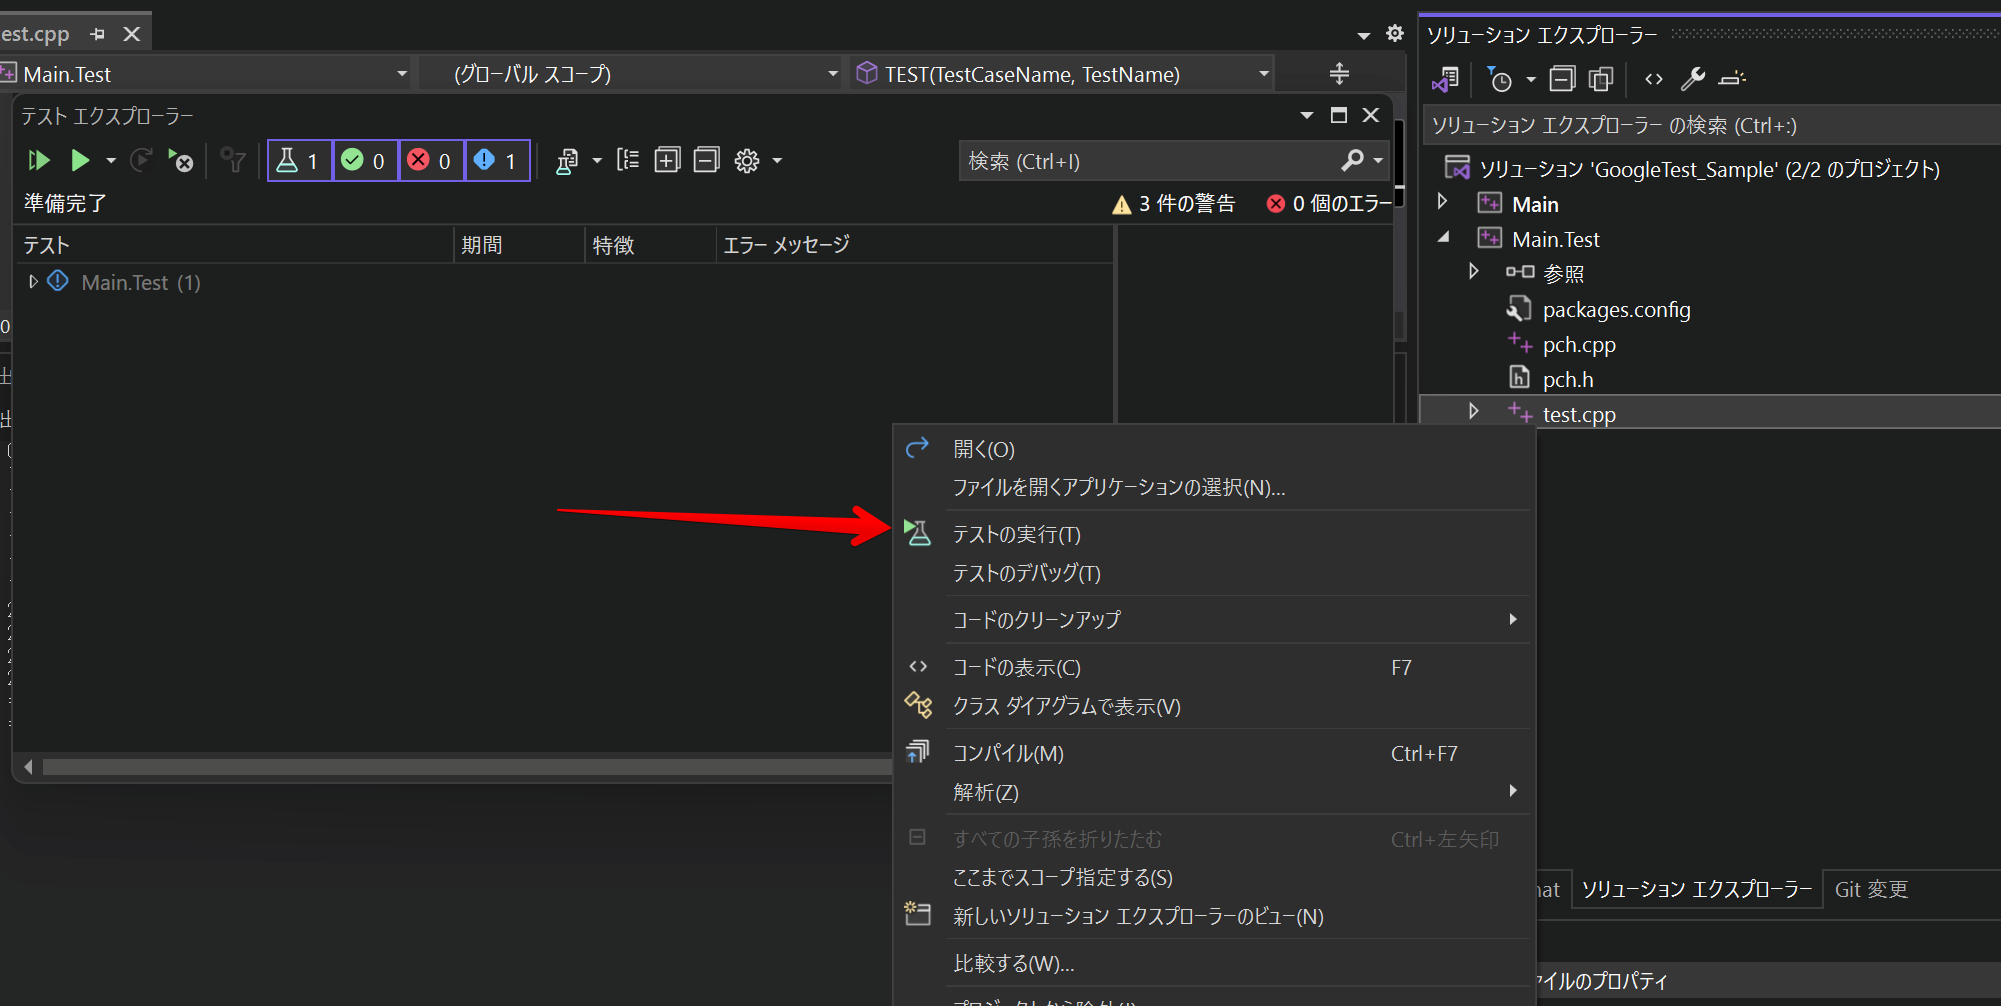Viewport: 2001px width, 1006px height.
Task: Toggle the not-run tests filter showing 1
Action: 497,160
